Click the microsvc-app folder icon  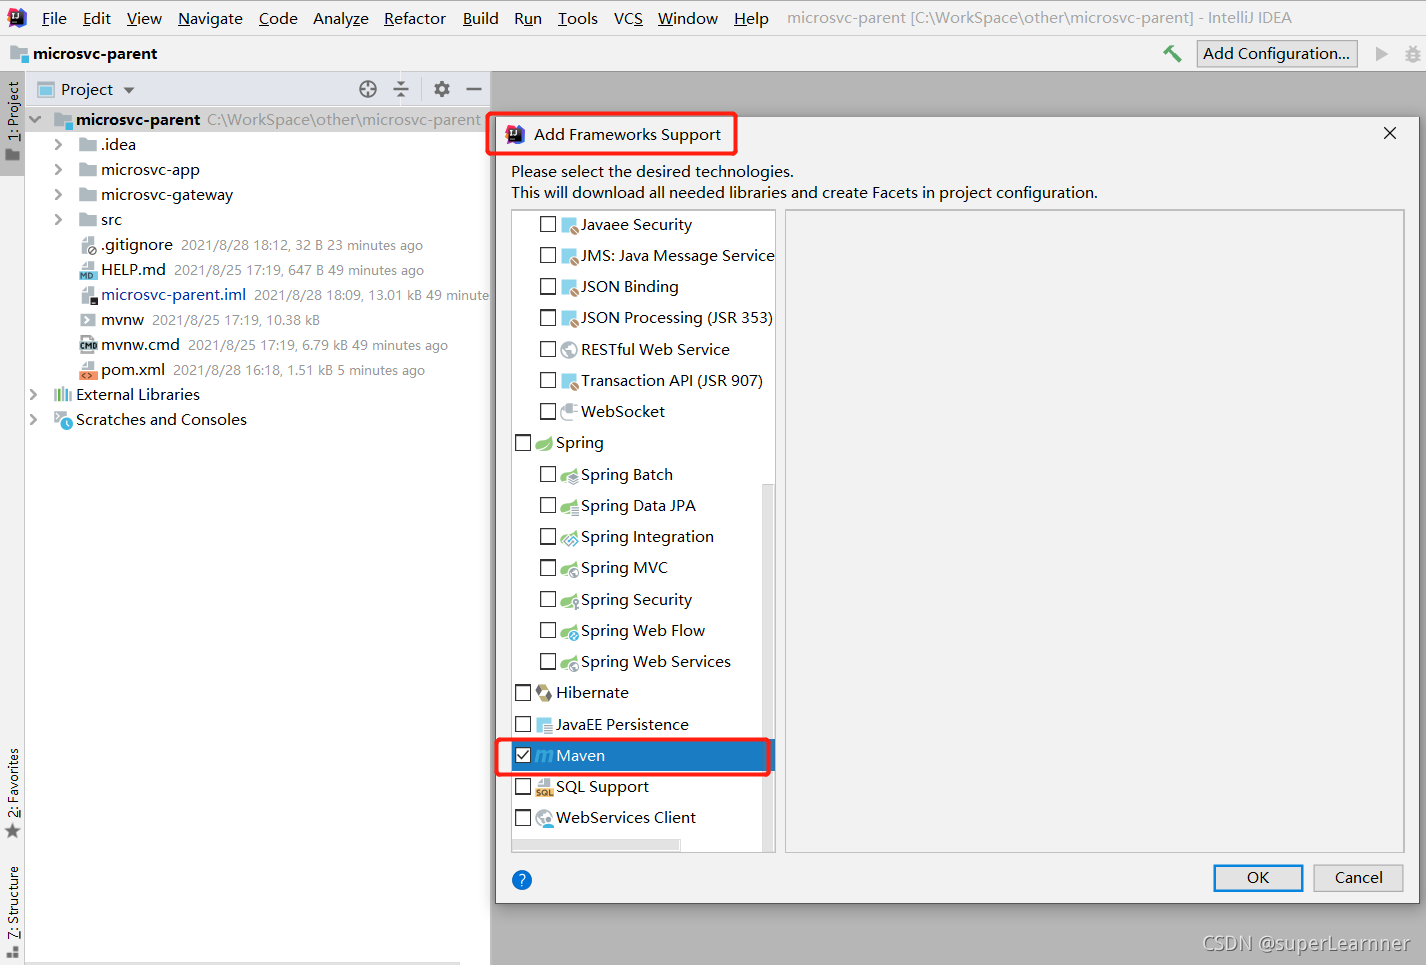[88, 170]
